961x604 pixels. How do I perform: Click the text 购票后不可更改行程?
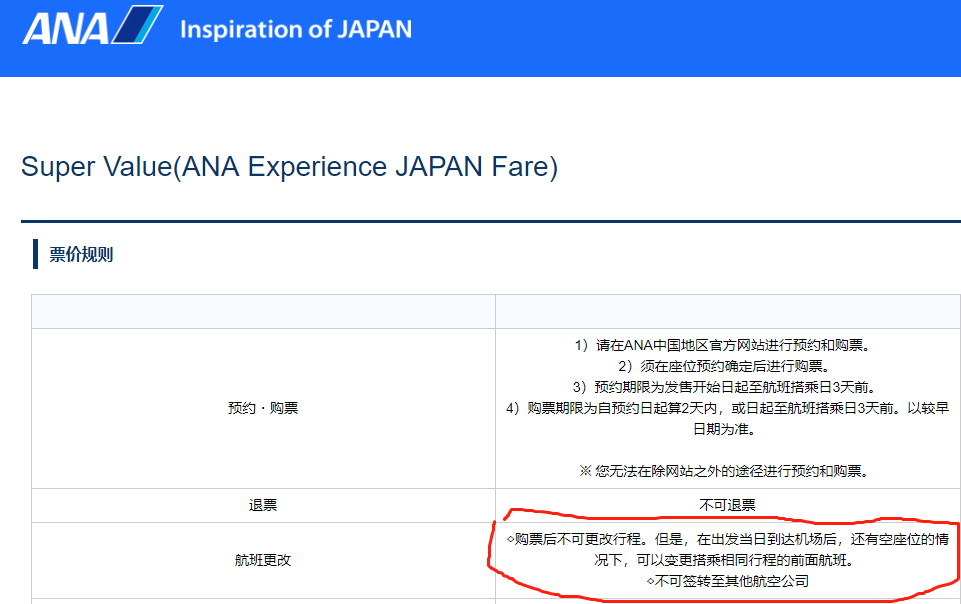(578, 539)
